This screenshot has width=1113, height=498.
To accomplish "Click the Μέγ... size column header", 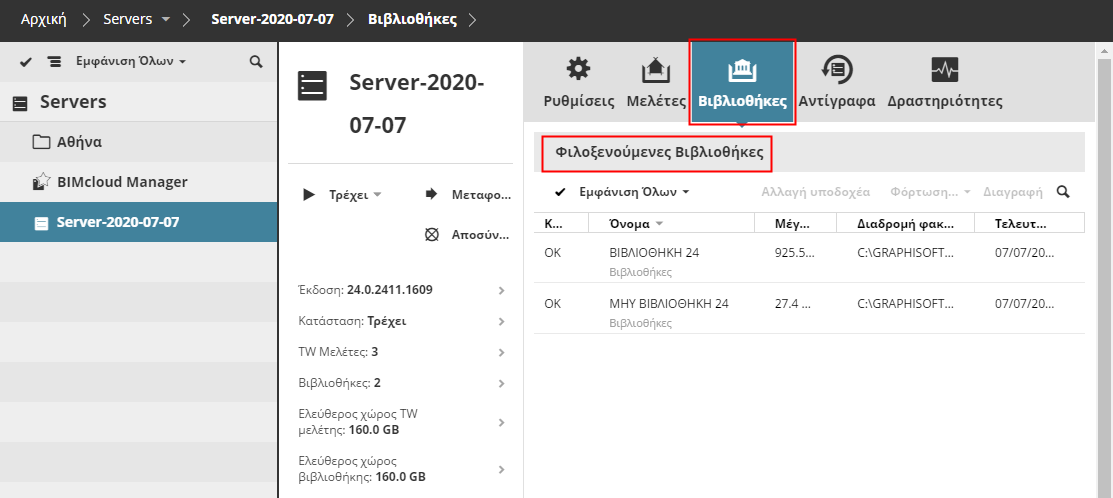I will (x=796, y=223).
